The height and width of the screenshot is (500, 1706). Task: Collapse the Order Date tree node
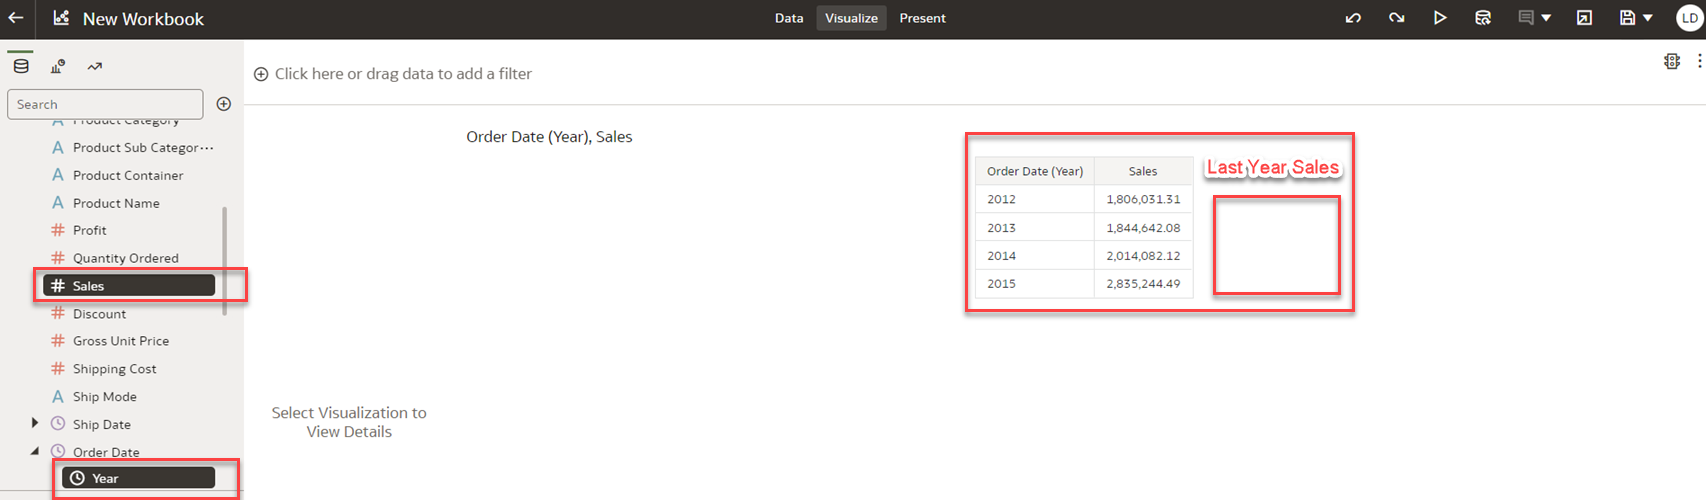point(35,452)
